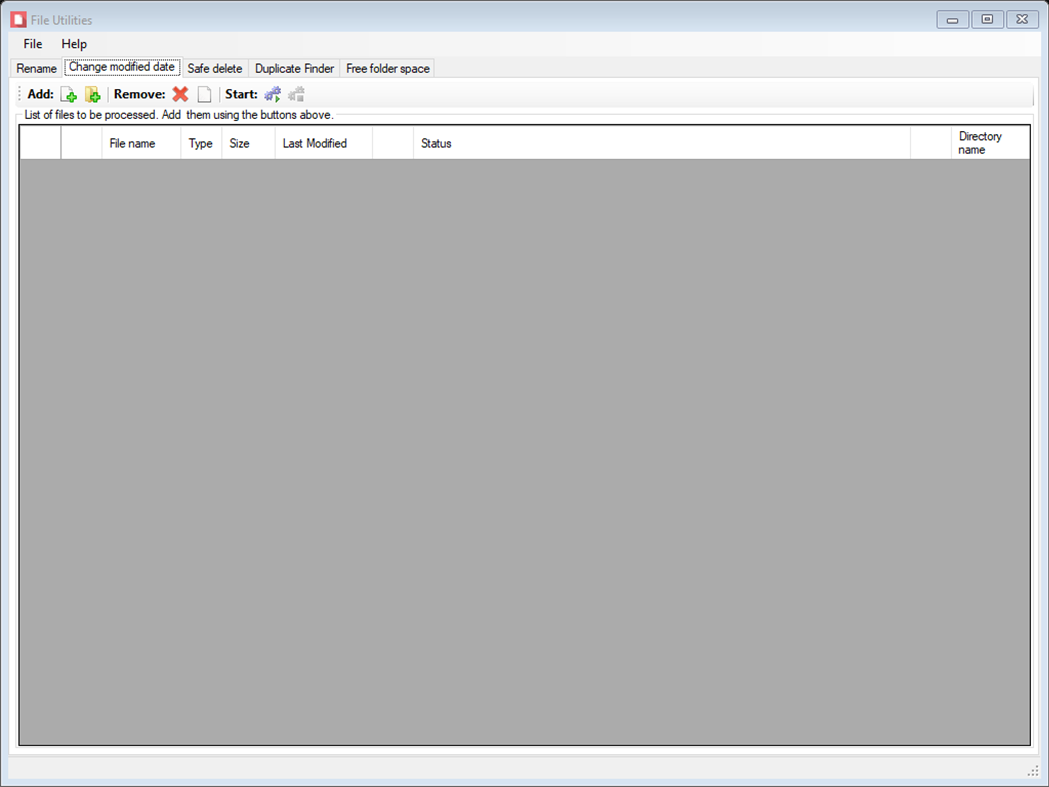The height and width of the screenshot is (787, 1049).
Task: Switch to the Rename tab
Action: [x=35, y=68]
